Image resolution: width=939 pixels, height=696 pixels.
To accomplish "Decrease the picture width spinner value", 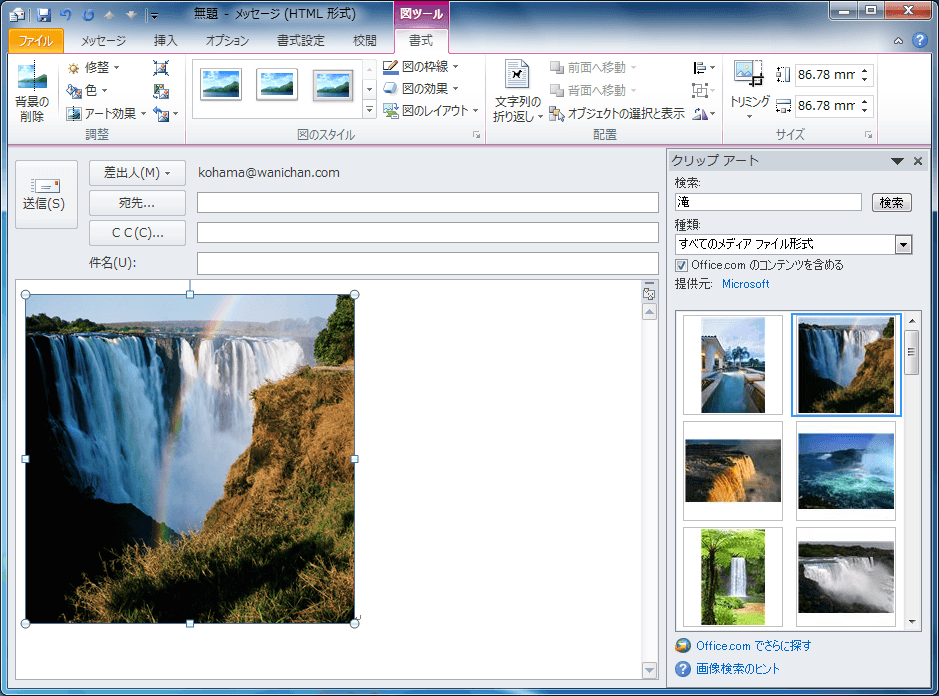I will tap(864, 110).
